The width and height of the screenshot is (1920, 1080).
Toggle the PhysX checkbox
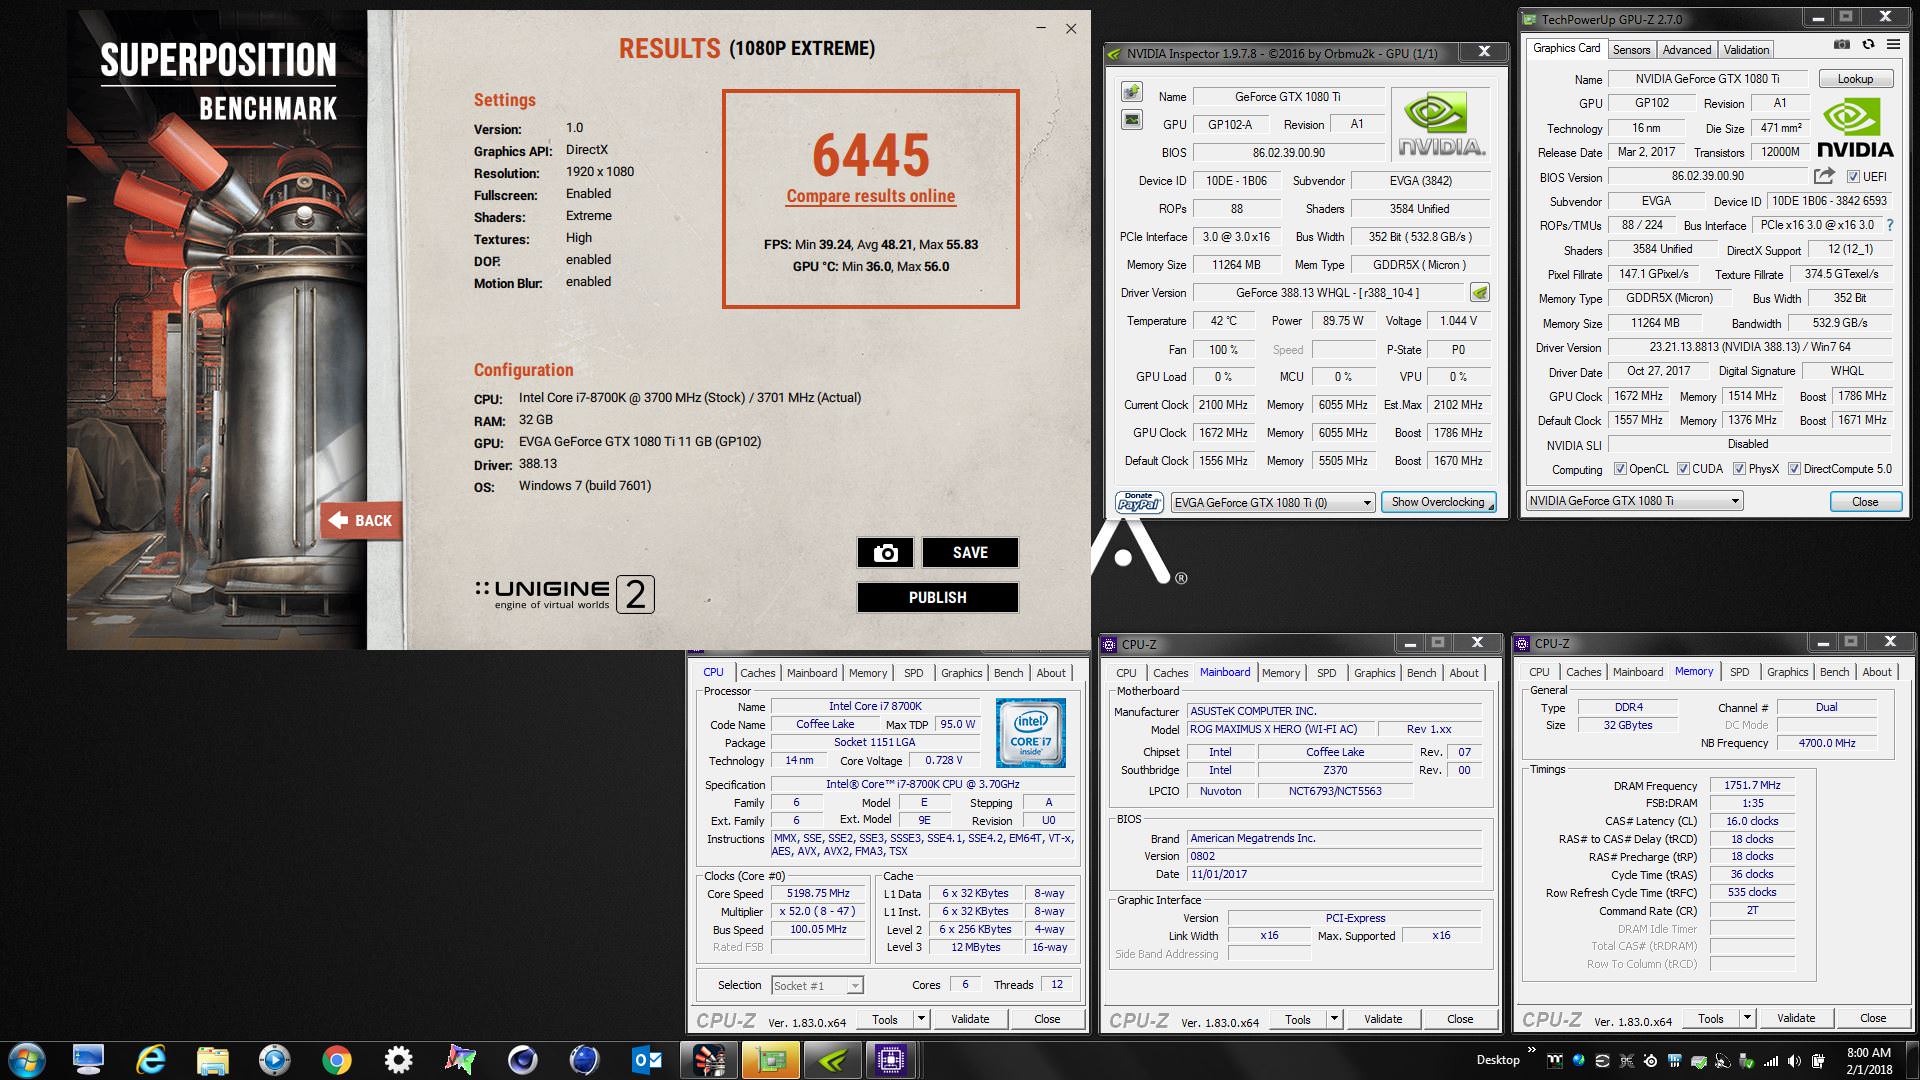click(1740, 469)
